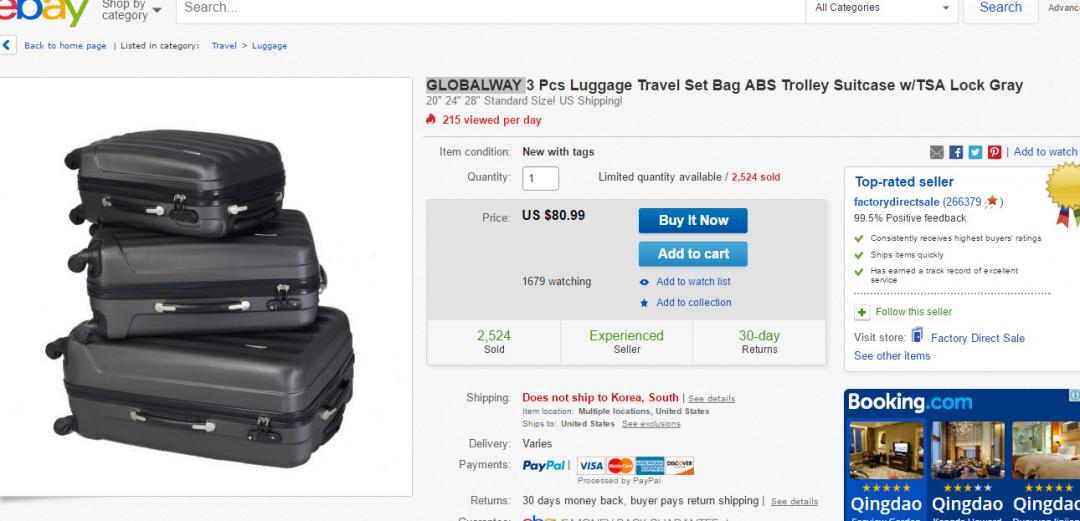Pin this item on Pinterest
Screen dimensions: 1080x521
click(994, 152)
